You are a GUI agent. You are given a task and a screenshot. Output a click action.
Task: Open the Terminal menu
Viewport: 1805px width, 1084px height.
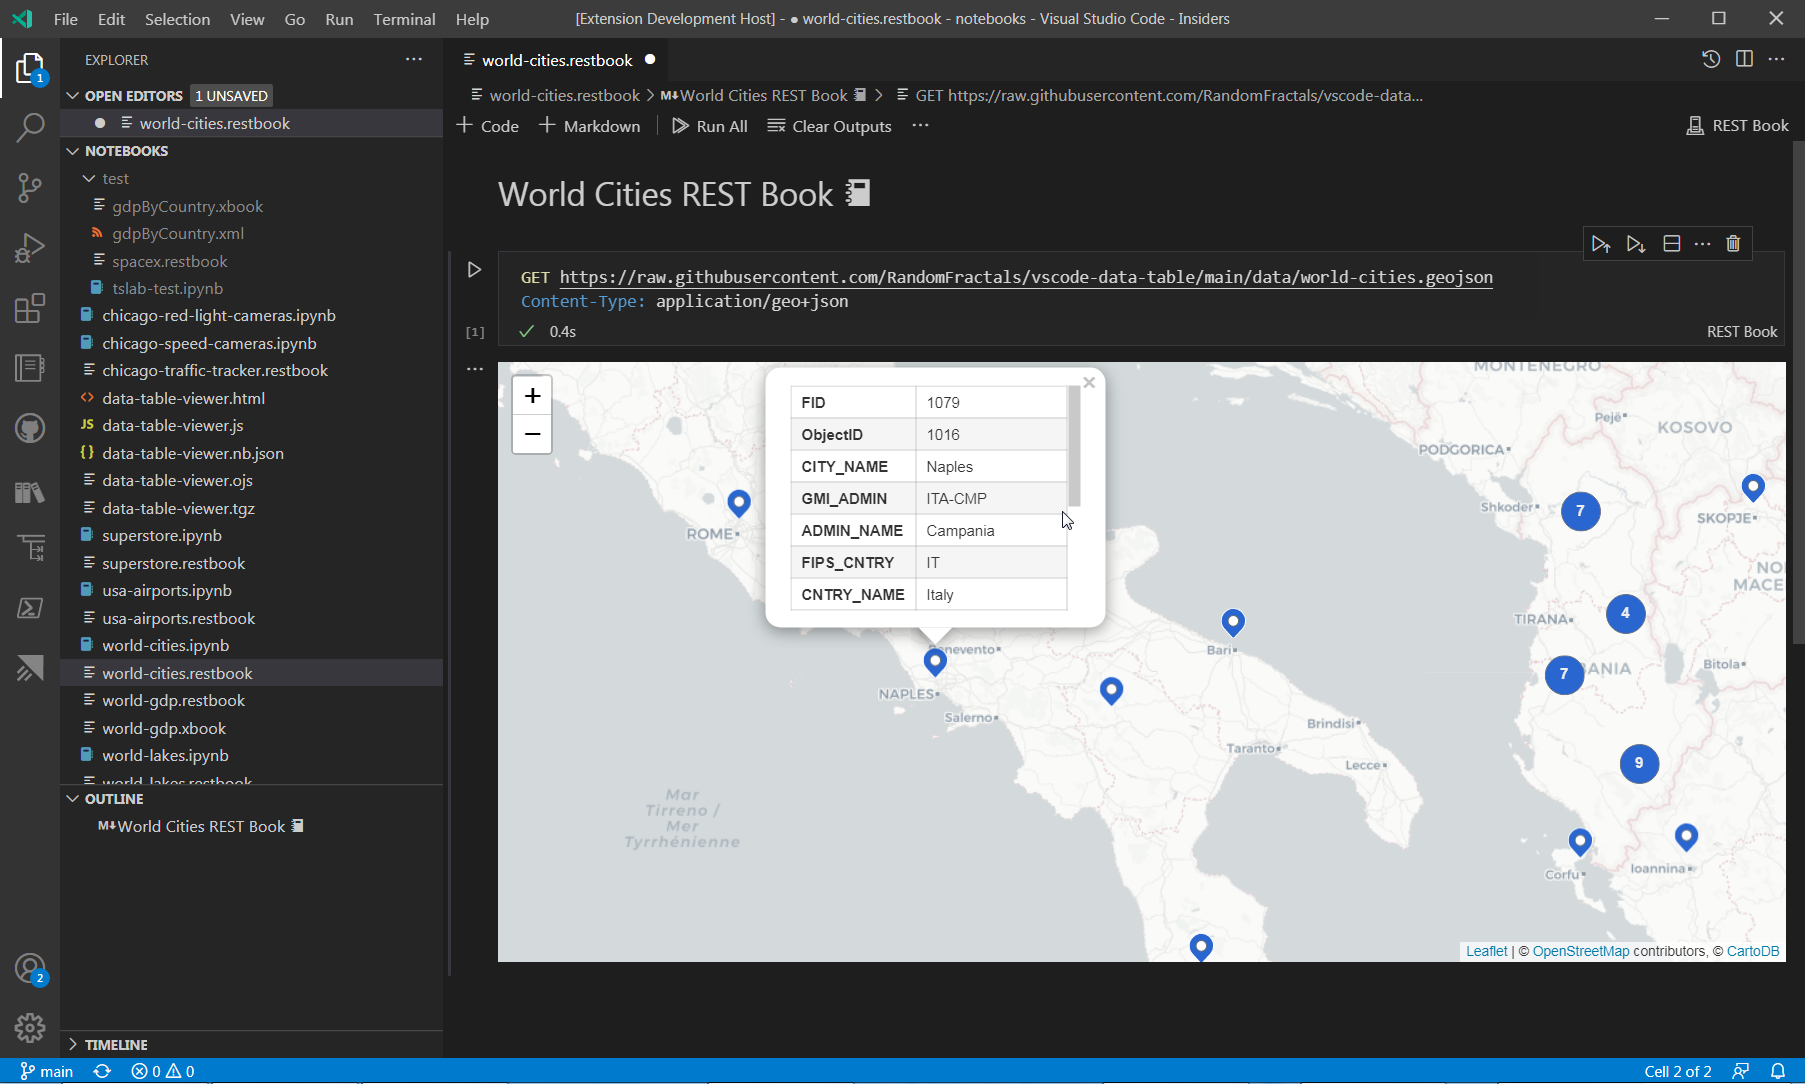(404, 19)
